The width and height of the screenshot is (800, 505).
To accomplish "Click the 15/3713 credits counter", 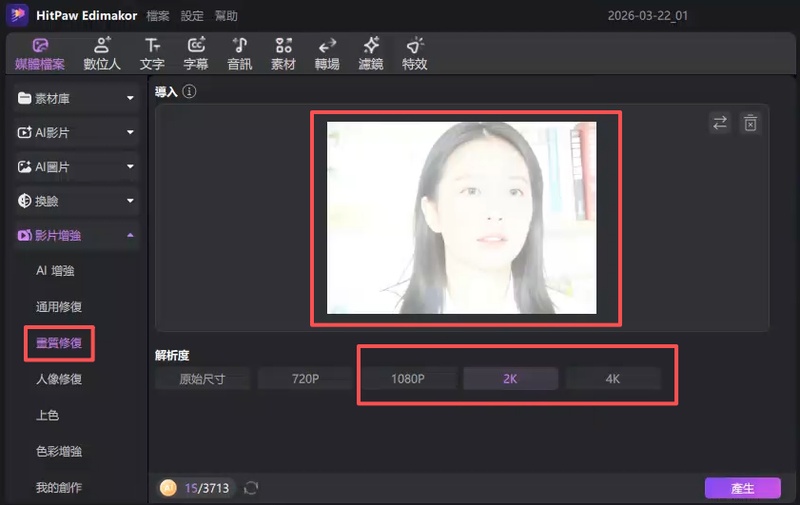I will click(x=207, y=488).
